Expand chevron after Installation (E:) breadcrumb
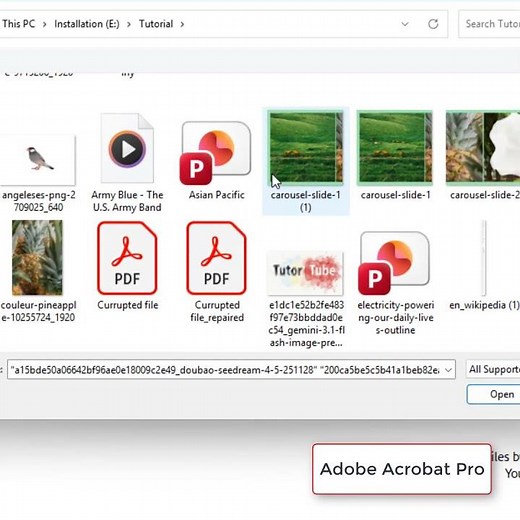The width and height of the screenshot is (520, 520). tap(129, 24)
